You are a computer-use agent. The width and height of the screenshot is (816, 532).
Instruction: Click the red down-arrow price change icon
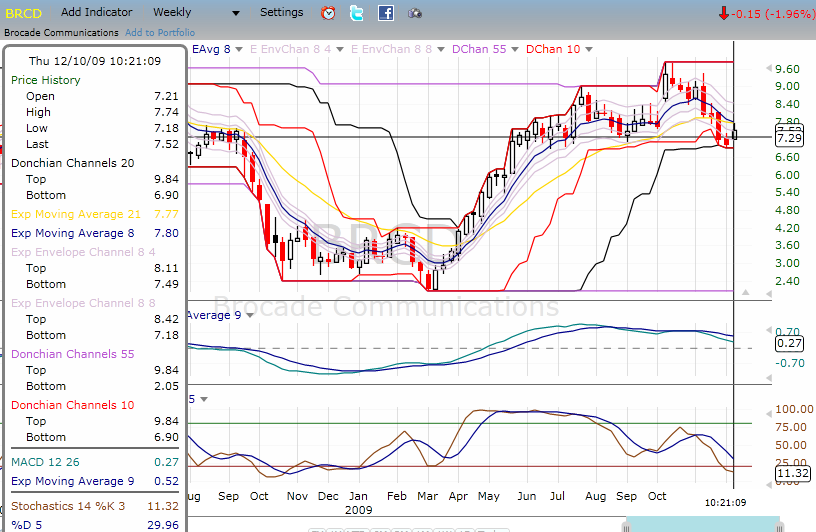point(723,14)
